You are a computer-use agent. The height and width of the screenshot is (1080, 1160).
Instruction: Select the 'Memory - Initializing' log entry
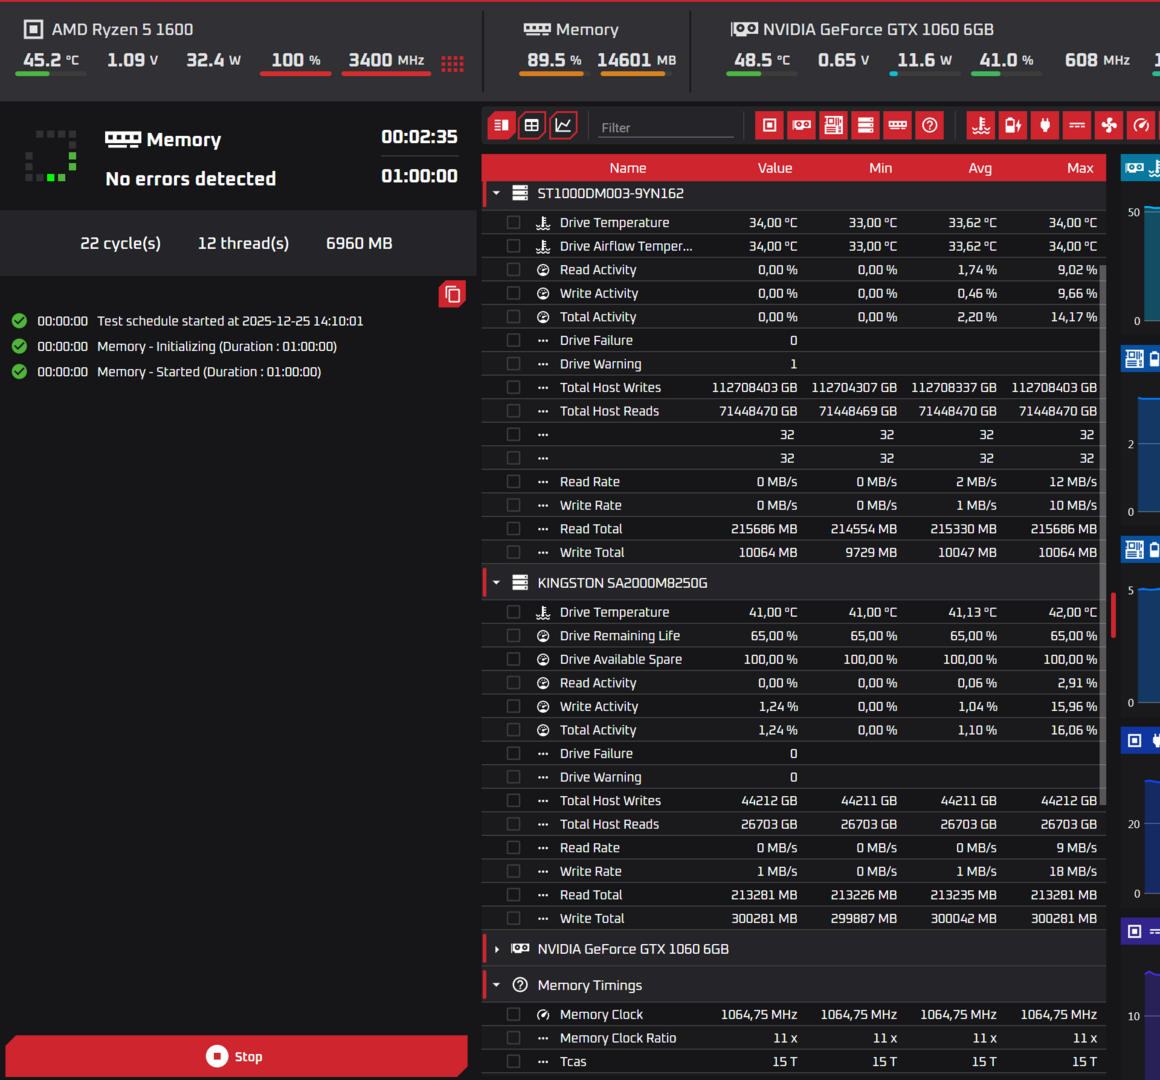click(217, 346)
